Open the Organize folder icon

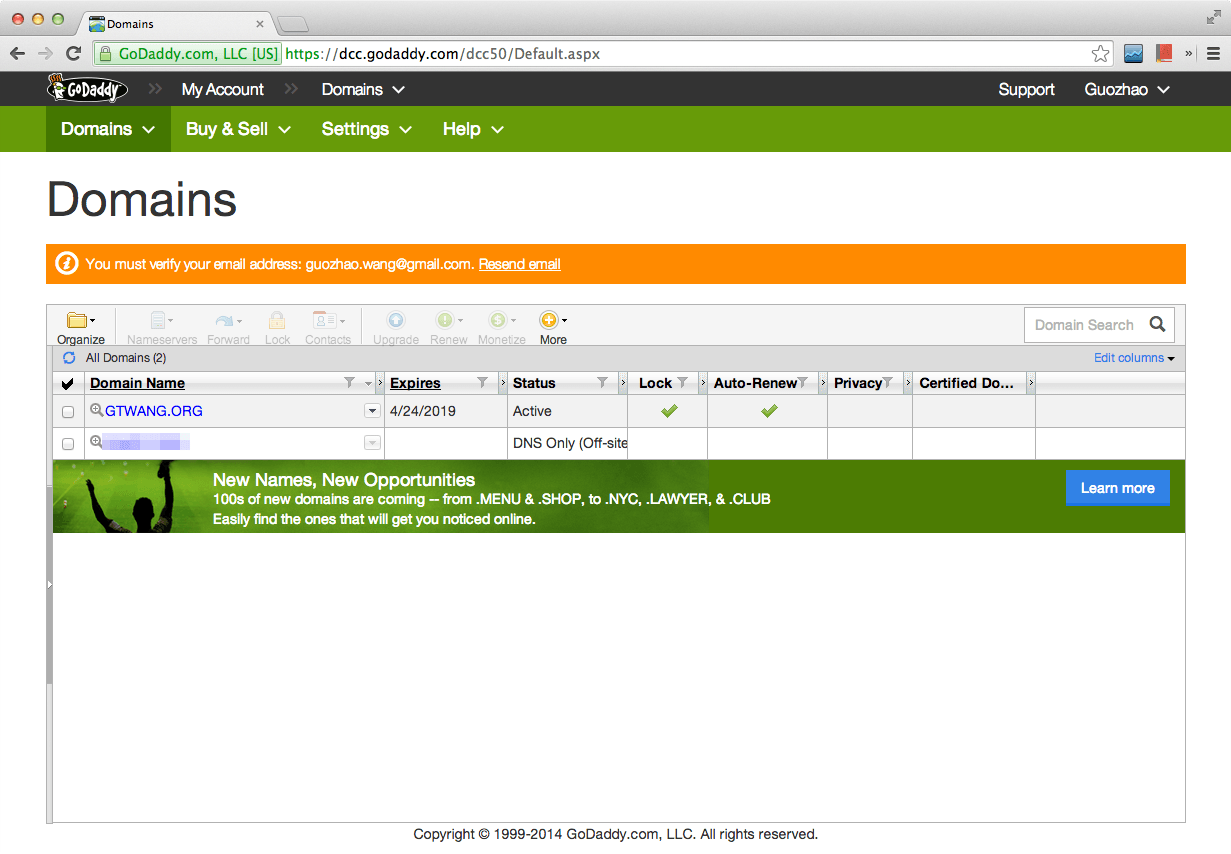tap(78, 320)
